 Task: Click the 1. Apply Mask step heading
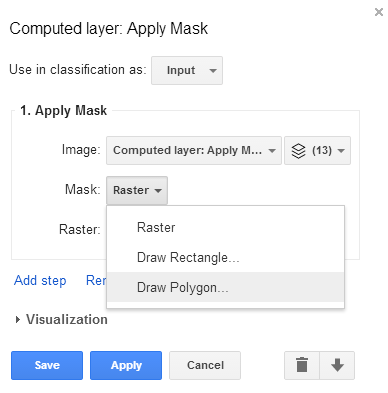tap(63, 111)
